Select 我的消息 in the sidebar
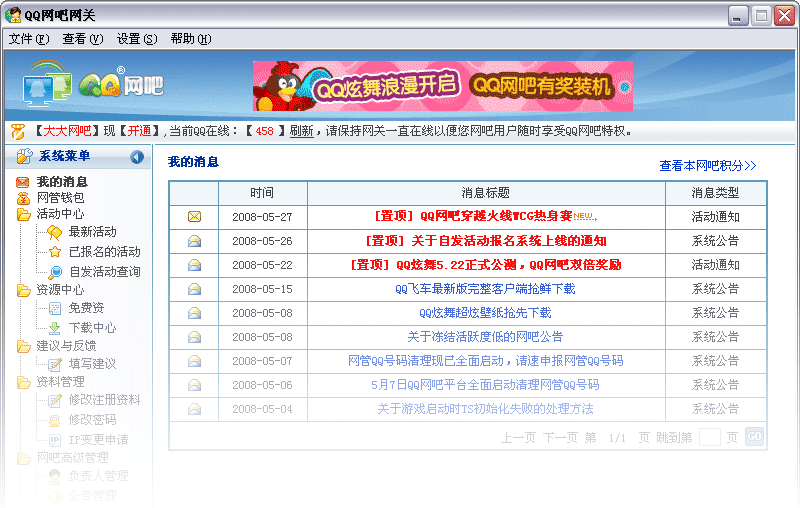This screenshot has width=800, height=508. click(62, 182)
